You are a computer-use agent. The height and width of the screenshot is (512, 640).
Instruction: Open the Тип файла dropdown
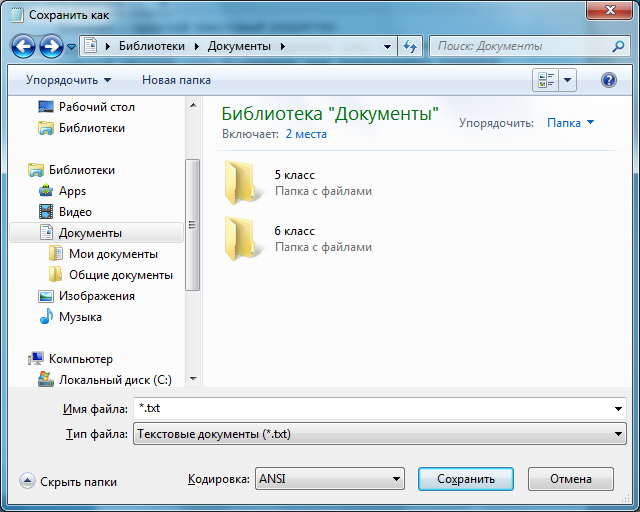click(x=380, y=434)
